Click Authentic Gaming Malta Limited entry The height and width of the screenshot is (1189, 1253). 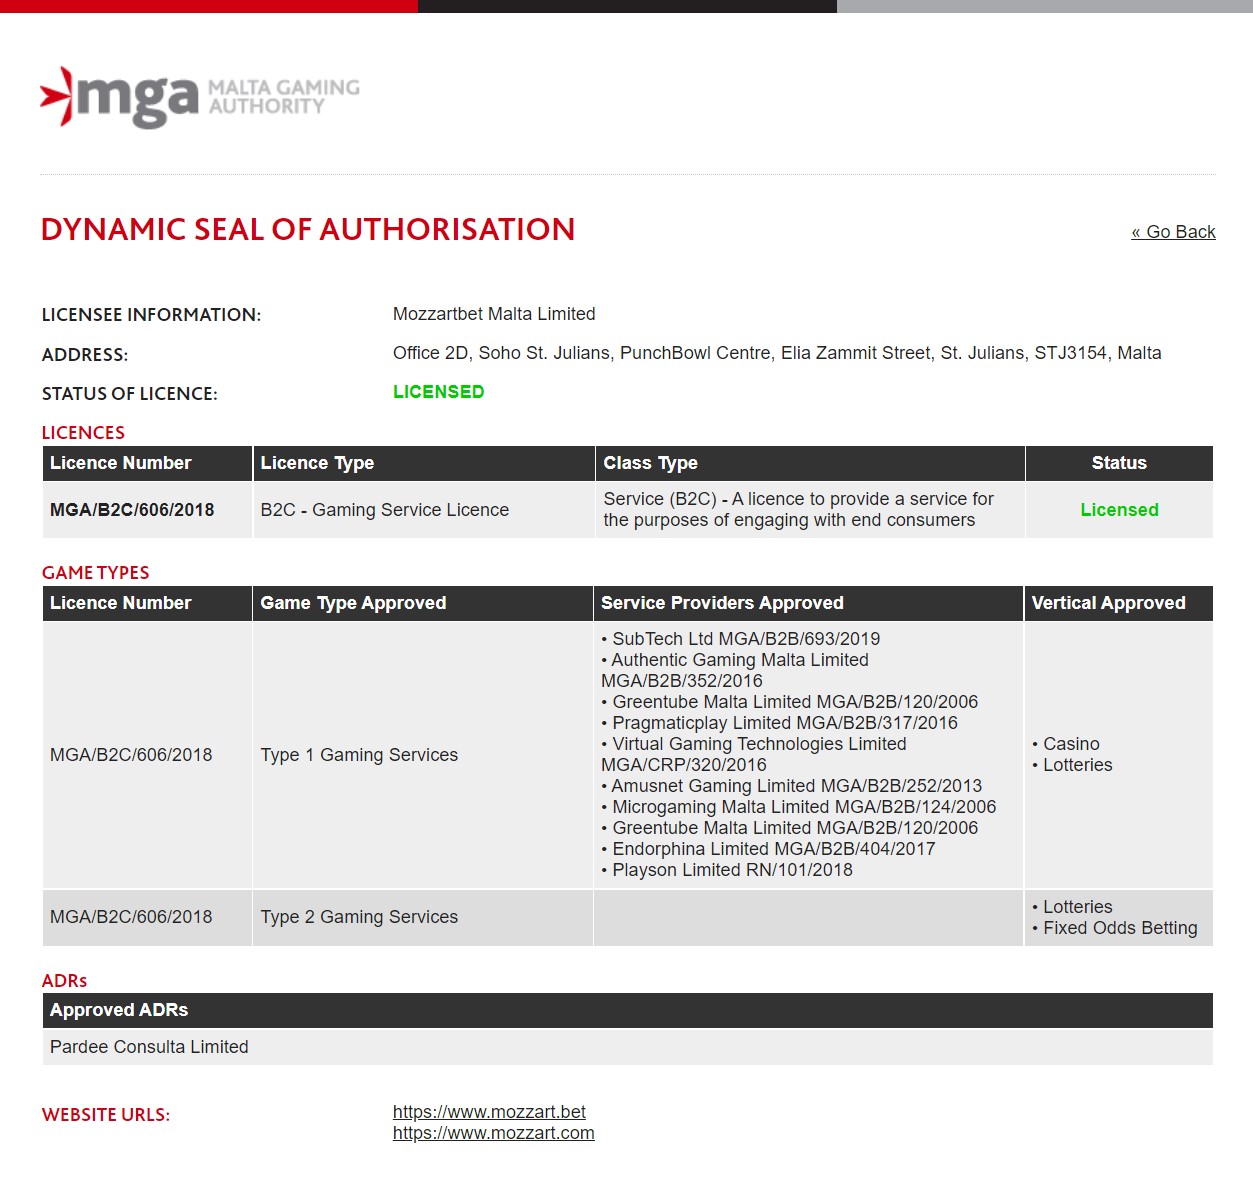pyautogui.click(x=735, y=670)
